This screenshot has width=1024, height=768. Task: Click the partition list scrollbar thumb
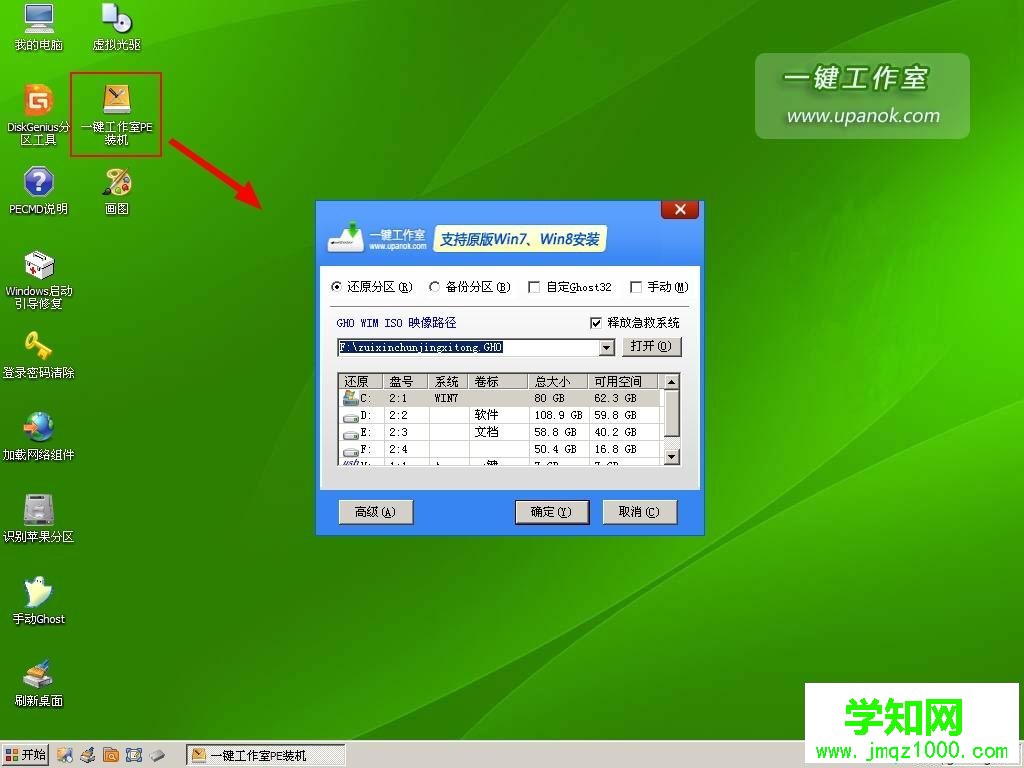pyautogui.click(x=671, y=413)
